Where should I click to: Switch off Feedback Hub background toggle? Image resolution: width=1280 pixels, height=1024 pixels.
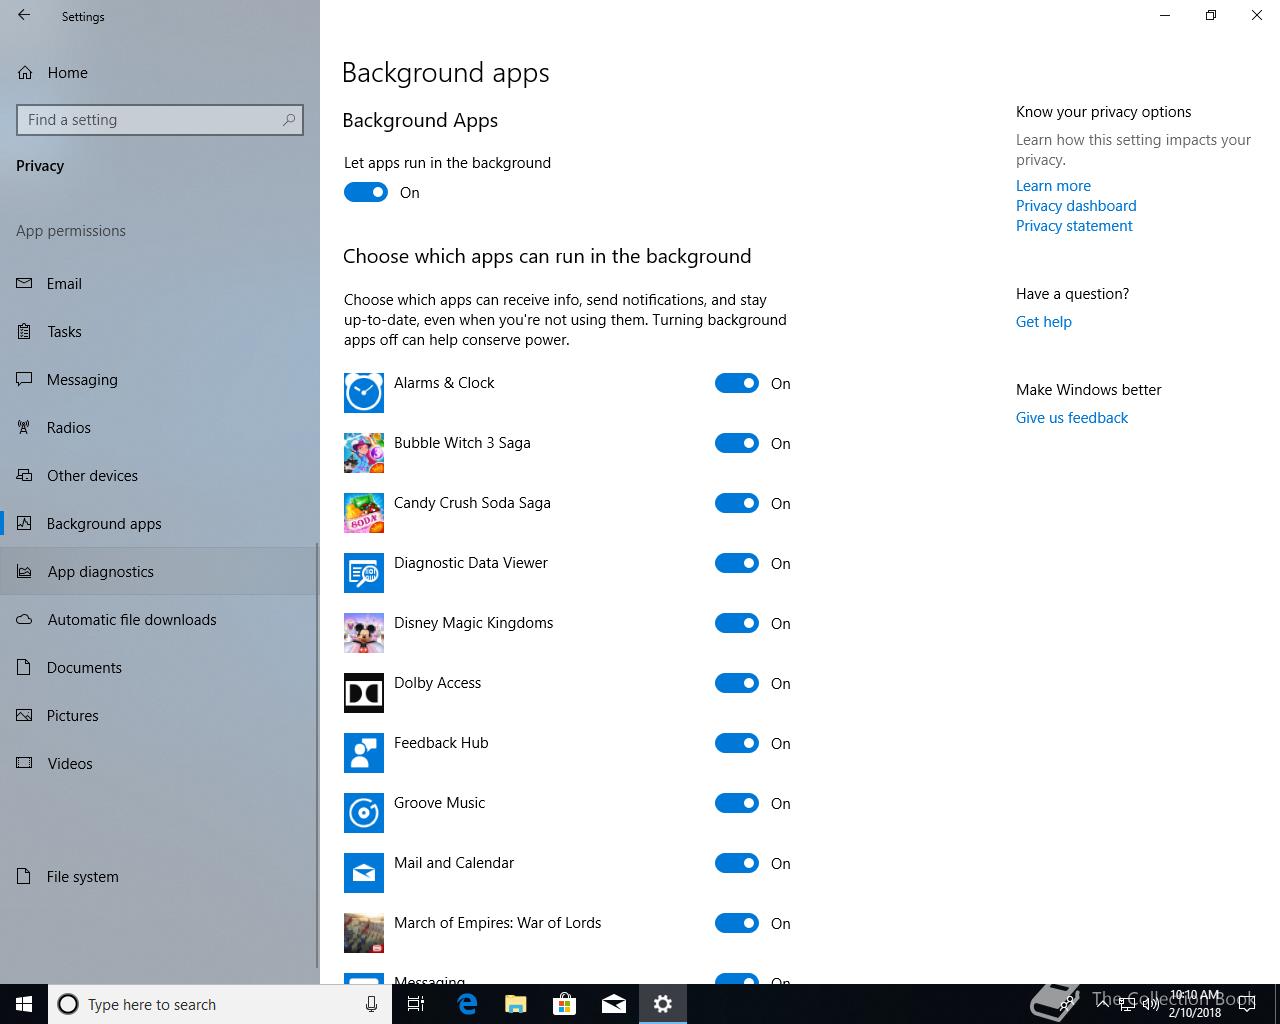(x=737, y=743)
